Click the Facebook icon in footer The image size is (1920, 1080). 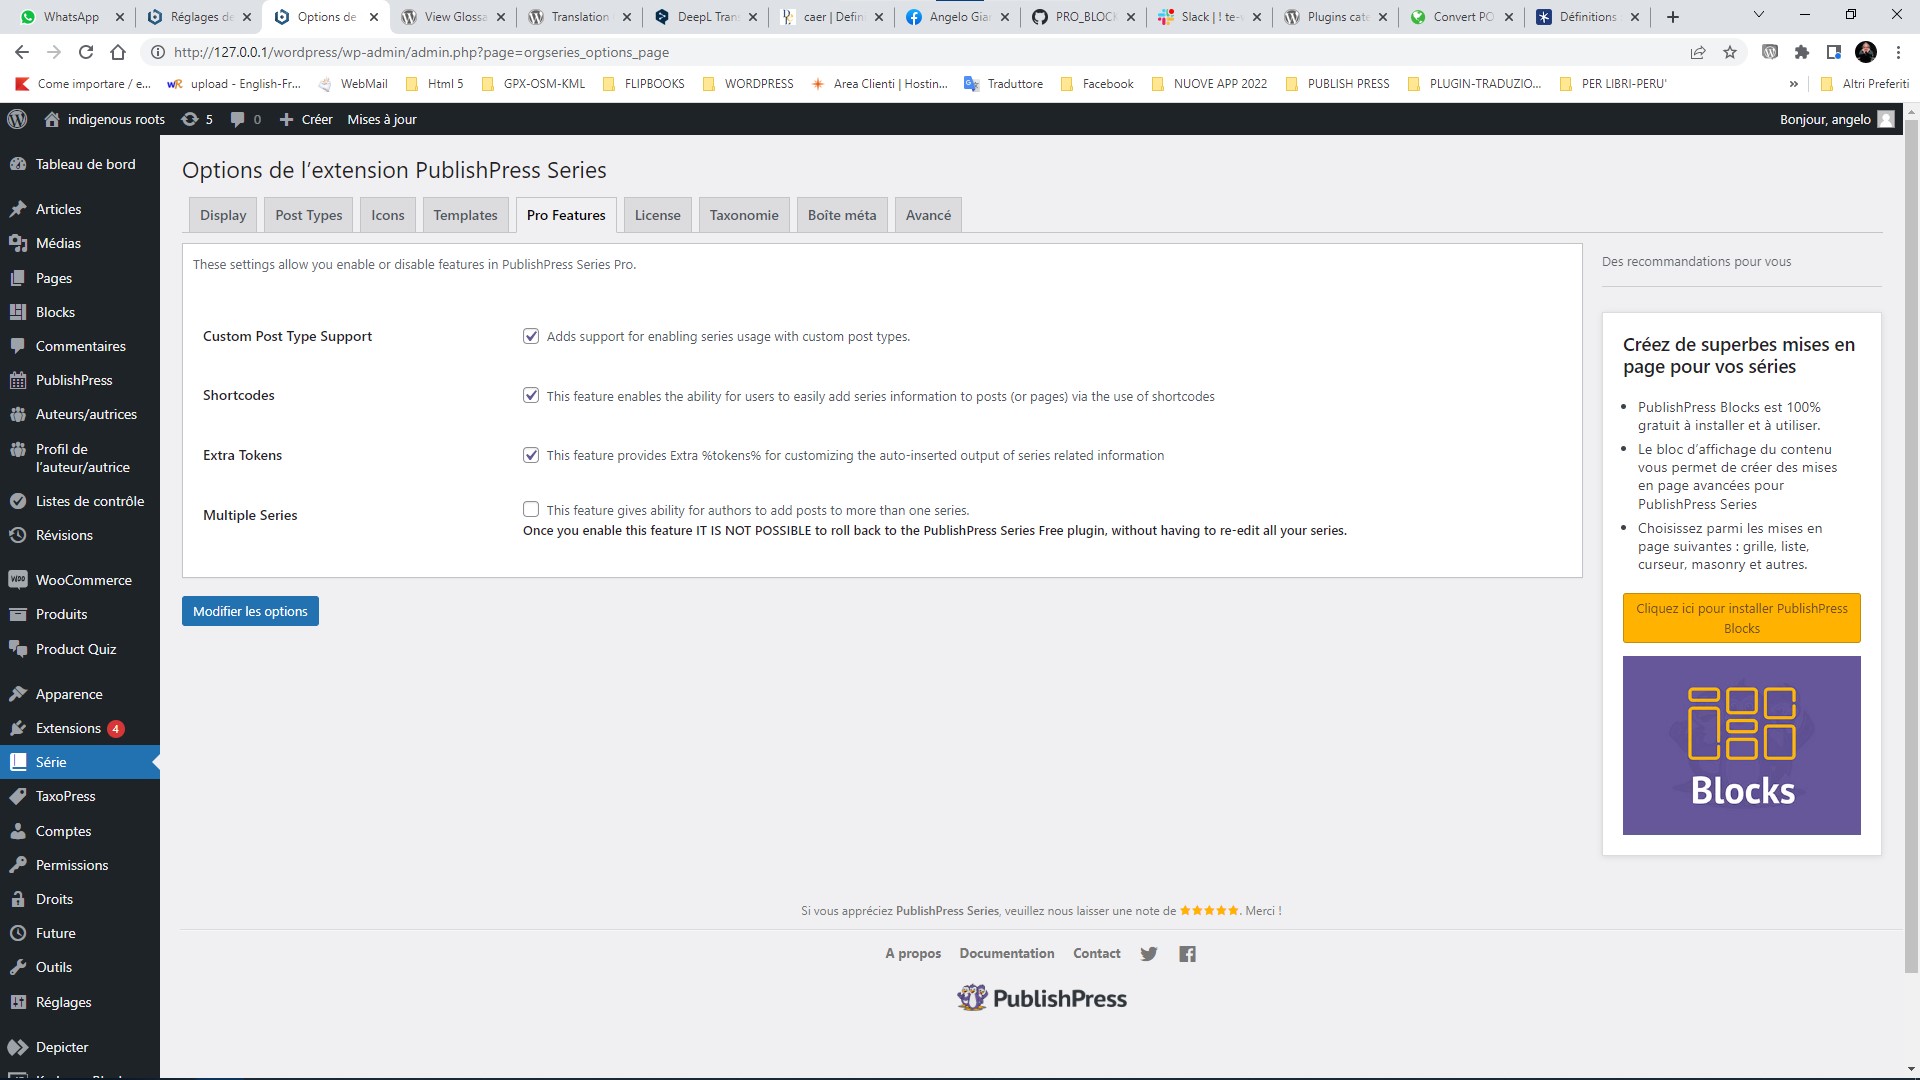(1187, 954)
